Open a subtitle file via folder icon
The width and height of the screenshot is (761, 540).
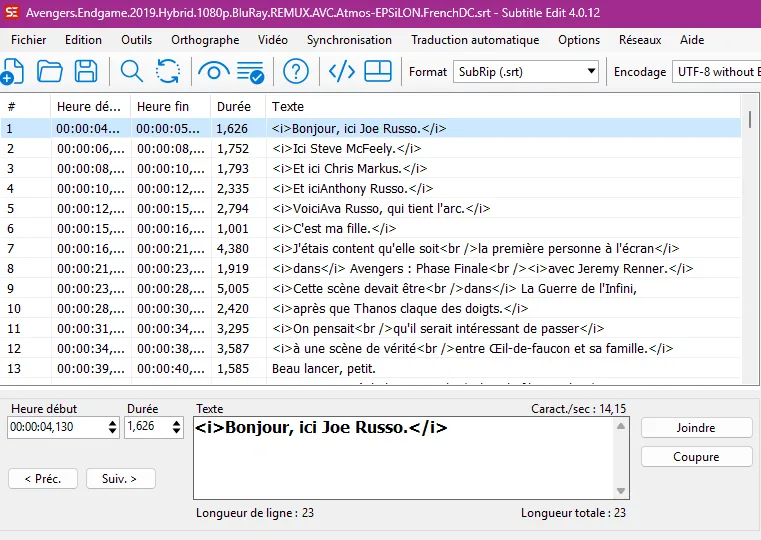pyautogui.click(x=50, y=71)
